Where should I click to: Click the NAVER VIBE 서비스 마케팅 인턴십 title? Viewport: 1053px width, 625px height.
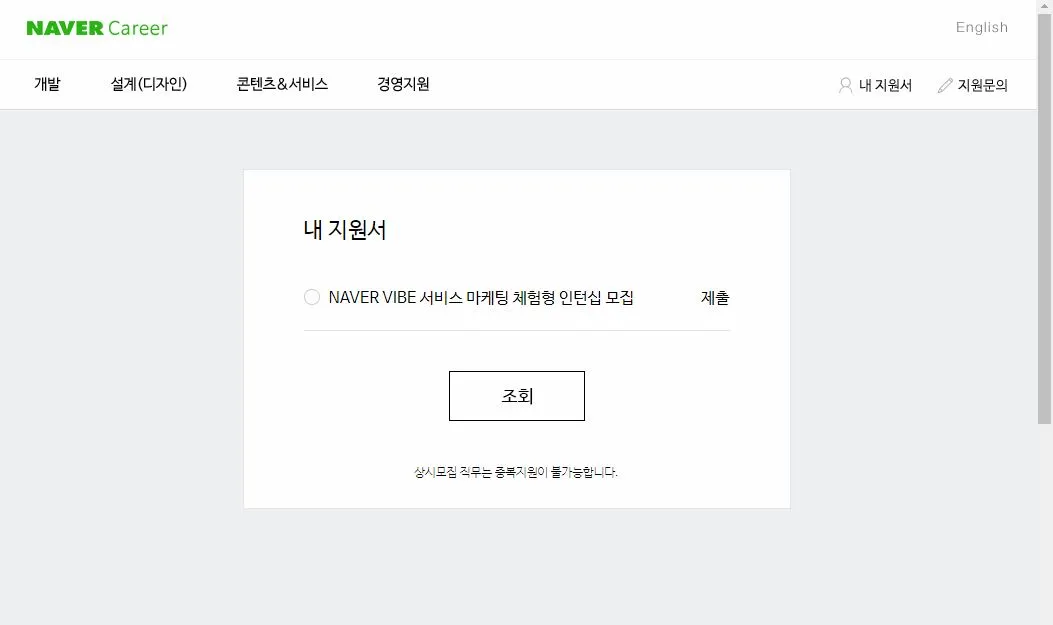coord(481,297)
